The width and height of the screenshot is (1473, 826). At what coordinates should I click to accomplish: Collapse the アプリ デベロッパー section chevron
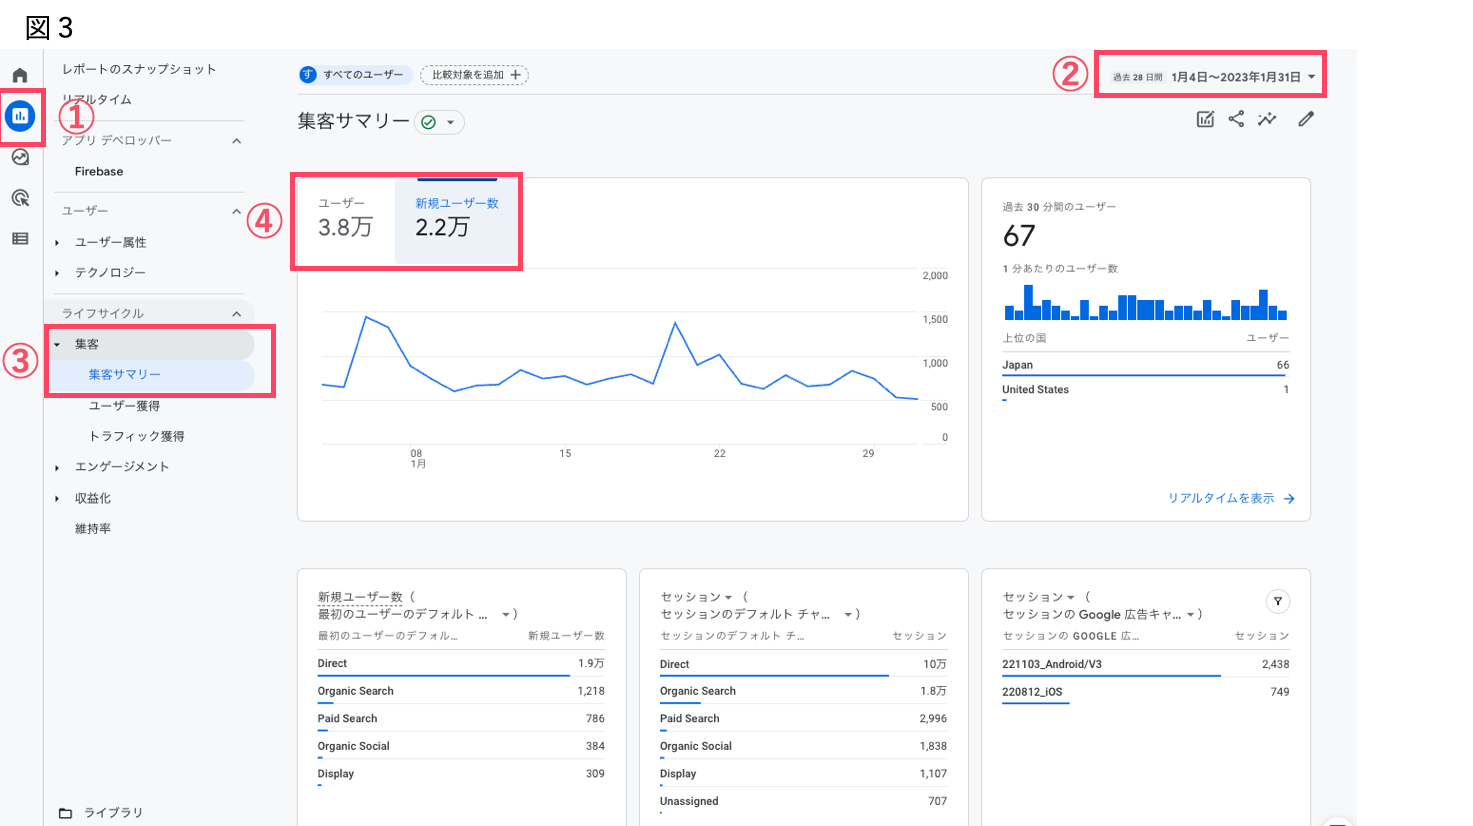[x=237, y=141]
